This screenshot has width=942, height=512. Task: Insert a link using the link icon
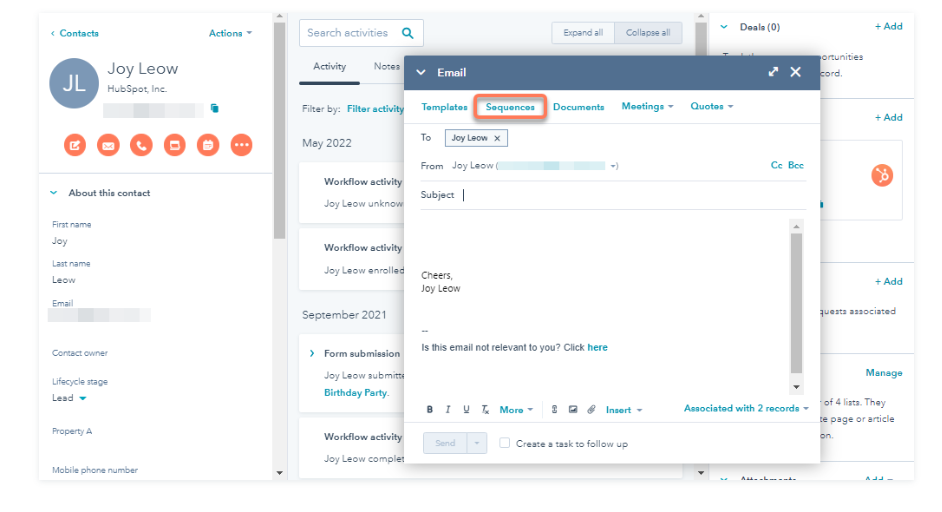tap(555, 409)
